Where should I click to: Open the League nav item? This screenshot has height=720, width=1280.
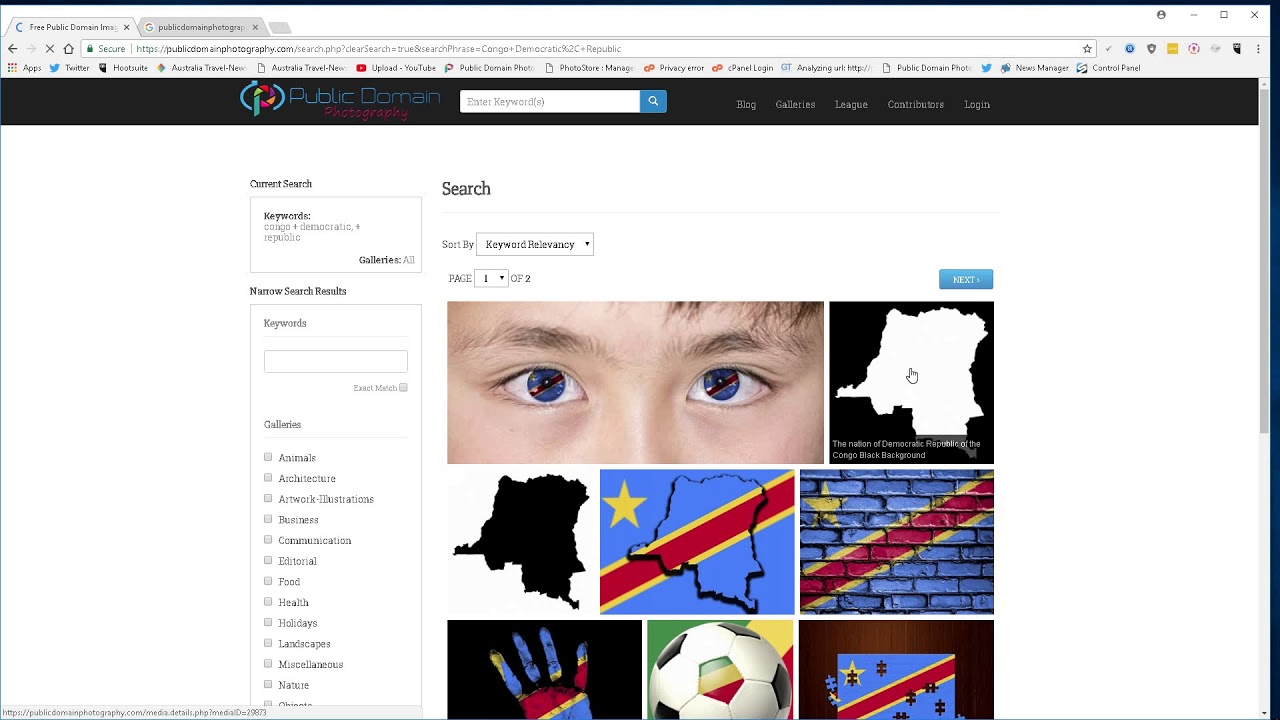pos(851,104)
